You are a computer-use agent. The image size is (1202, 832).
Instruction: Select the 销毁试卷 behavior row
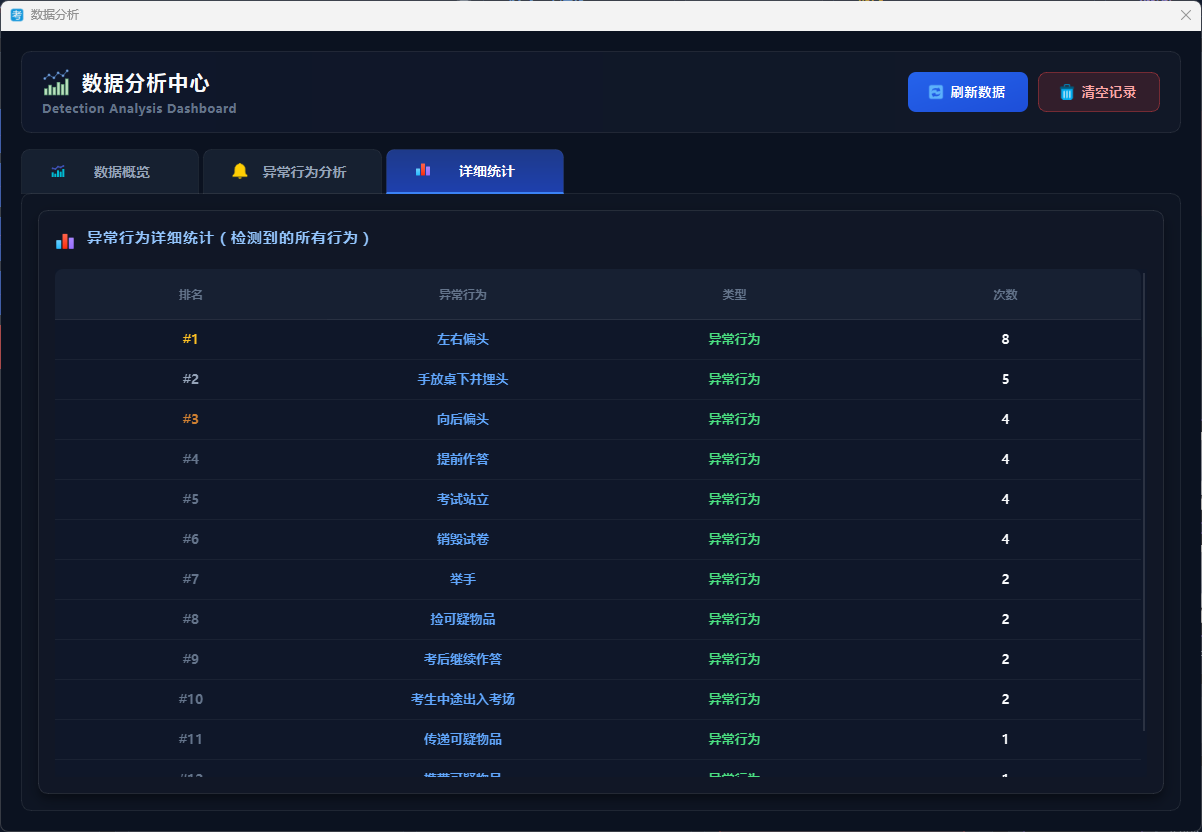pyautogui.click(x=463, y=539)
